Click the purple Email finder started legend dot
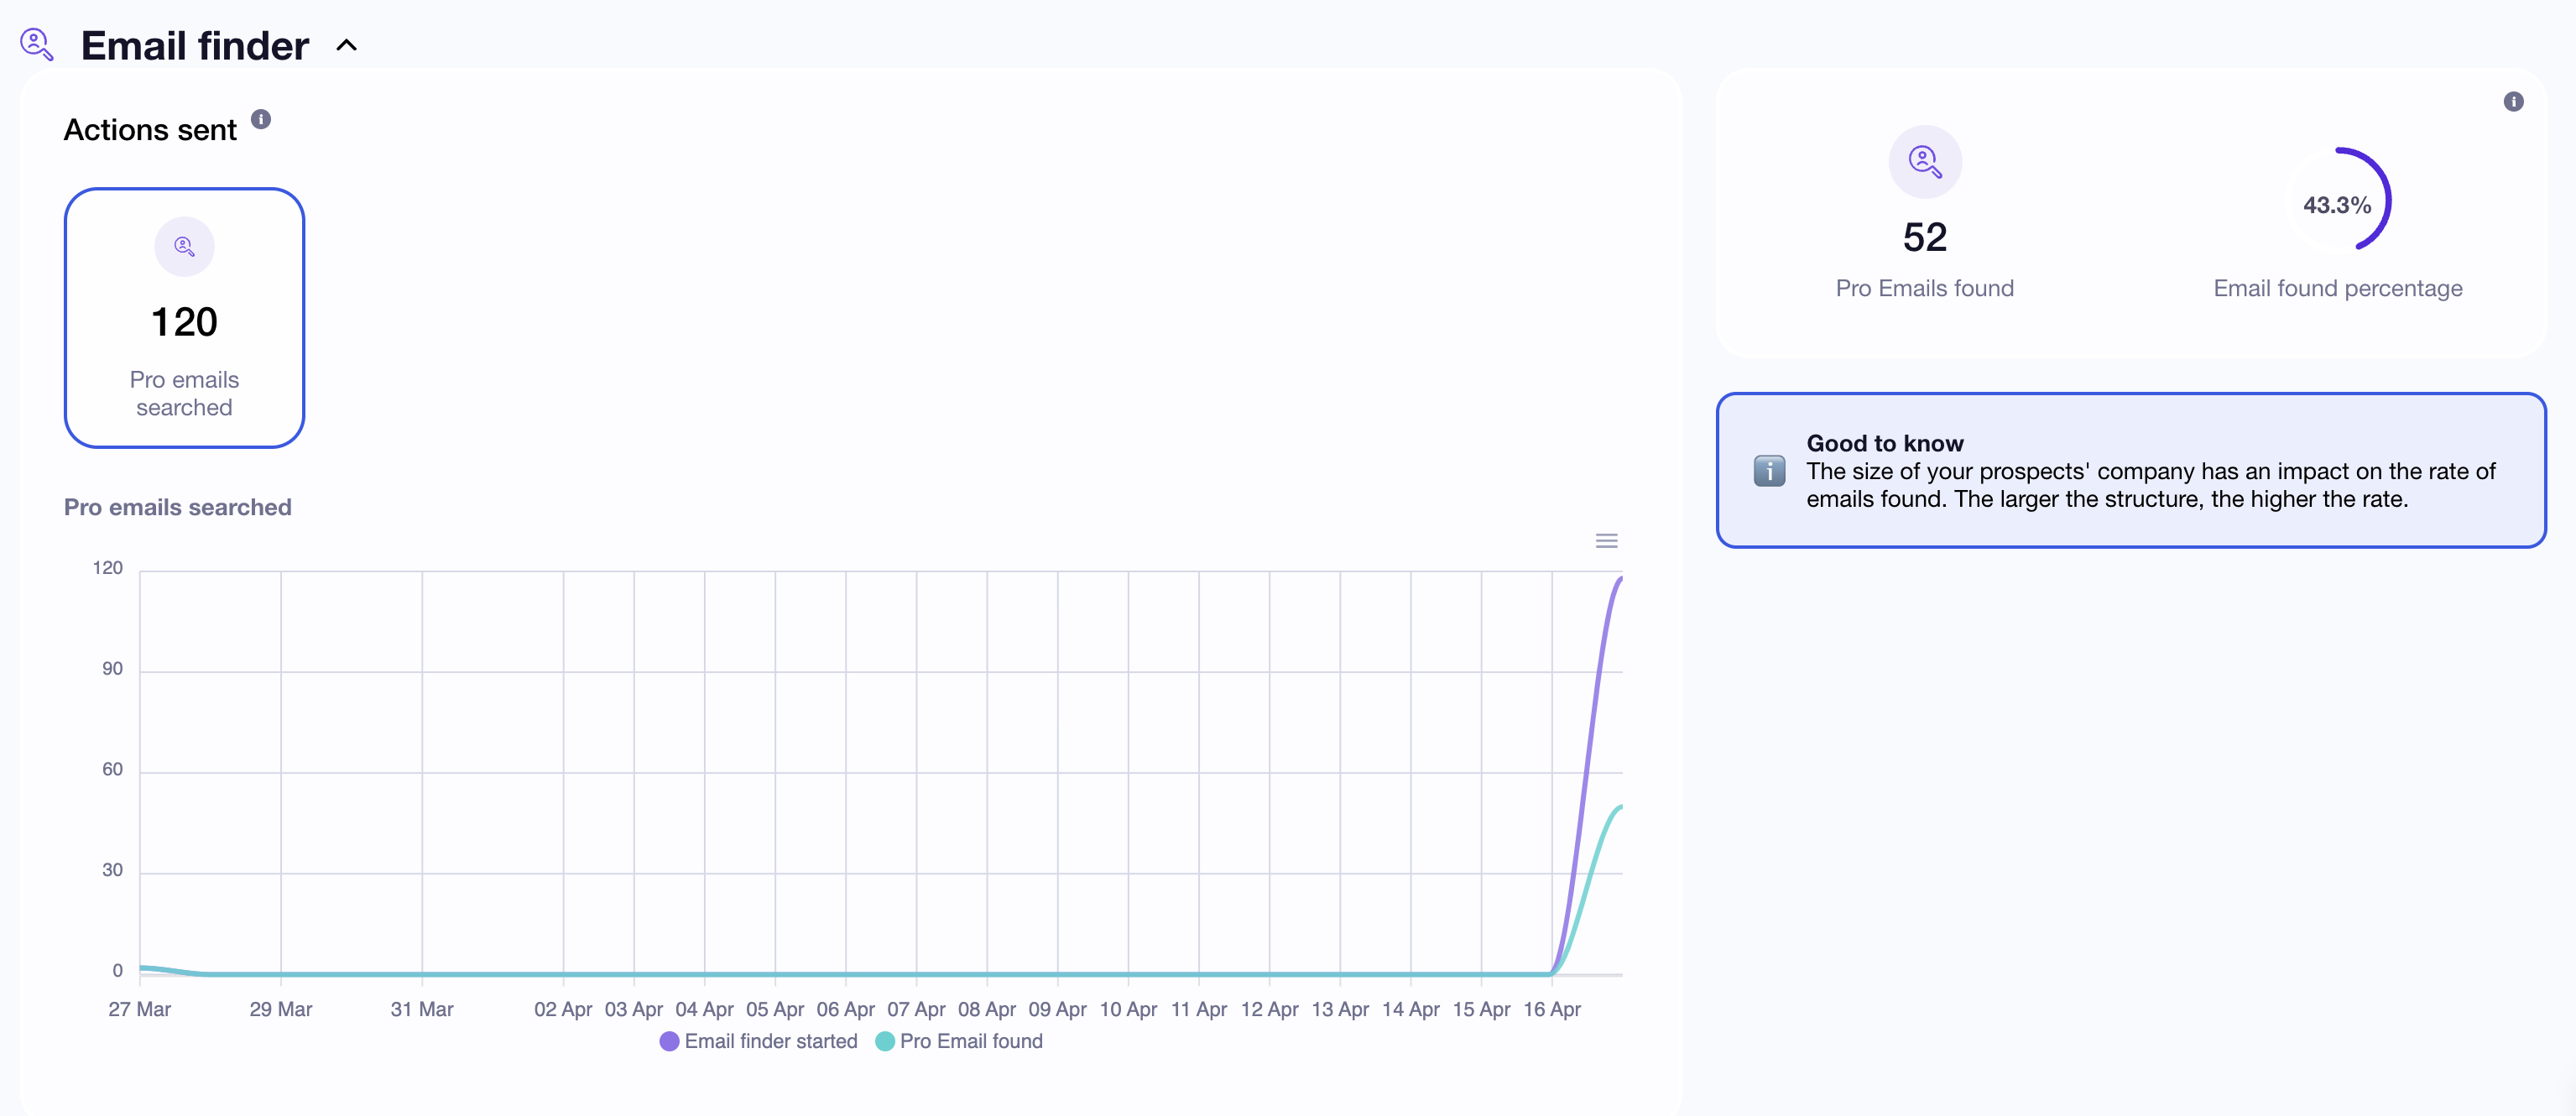This screenshot has height=1116, width=2576. pos(670,1041)
